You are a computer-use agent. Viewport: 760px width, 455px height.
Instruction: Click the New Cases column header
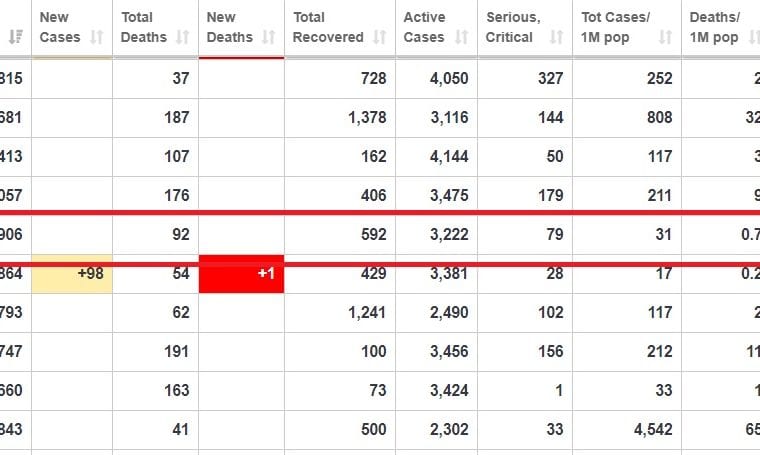[x=72, y=28]
